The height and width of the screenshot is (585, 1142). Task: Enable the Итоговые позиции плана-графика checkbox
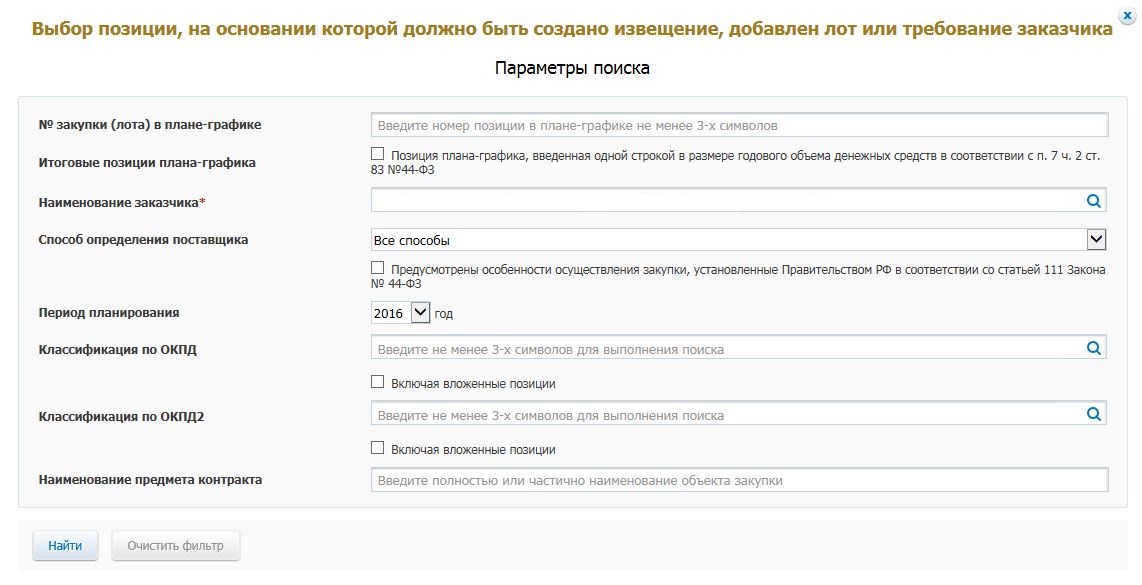(x=377, y=154)
